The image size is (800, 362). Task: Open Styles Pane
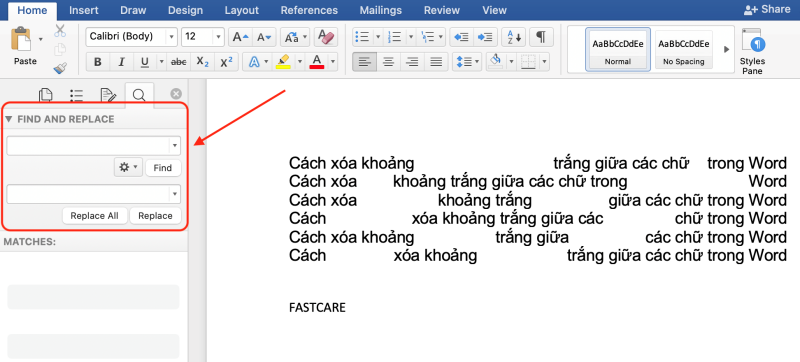pos(752,51)
